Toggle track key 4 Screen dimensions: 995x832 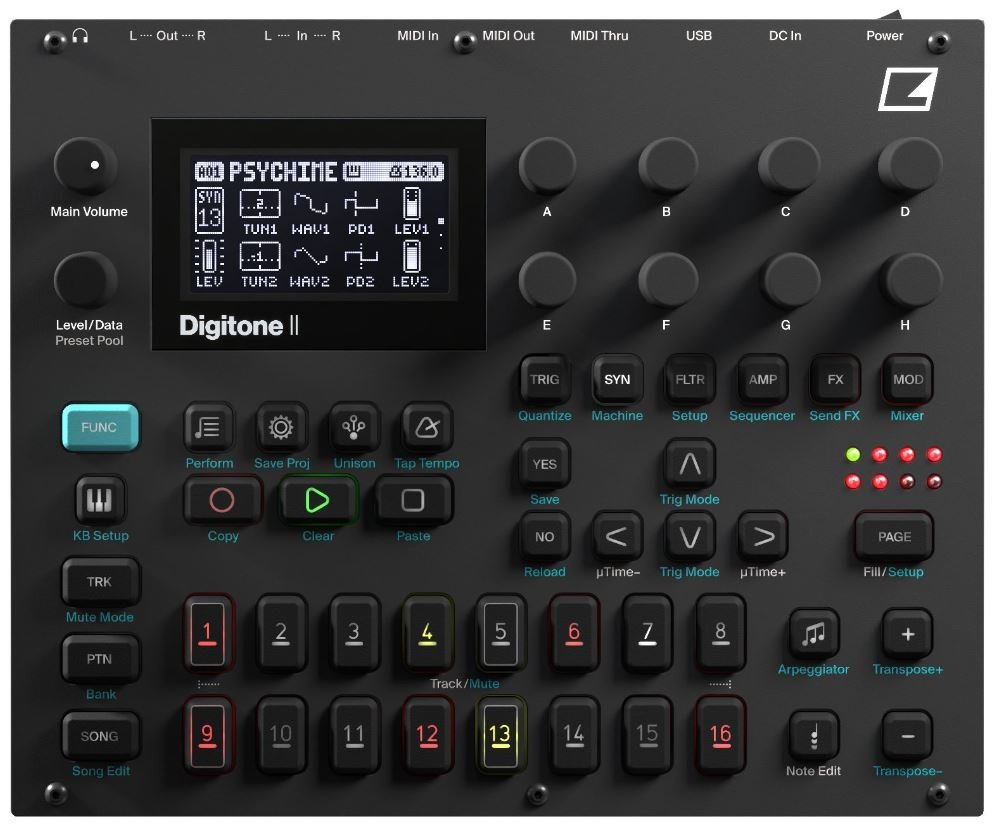point(427,633)
